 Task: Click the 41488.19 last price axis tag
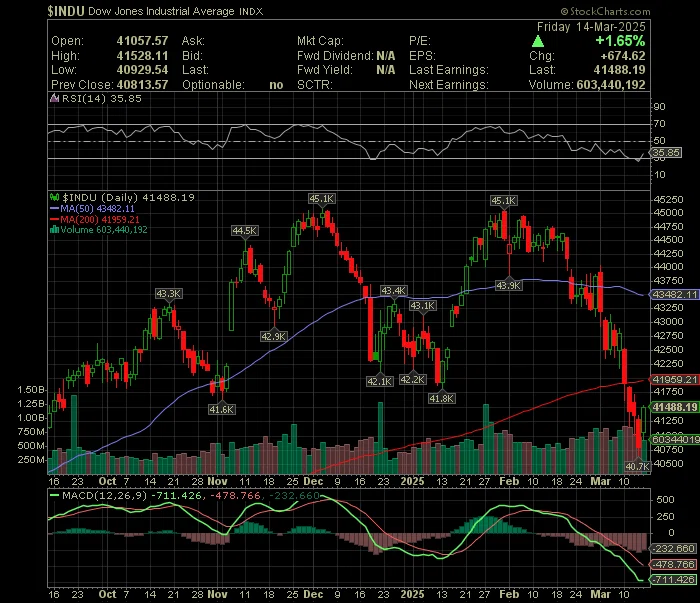coord(675,407)
